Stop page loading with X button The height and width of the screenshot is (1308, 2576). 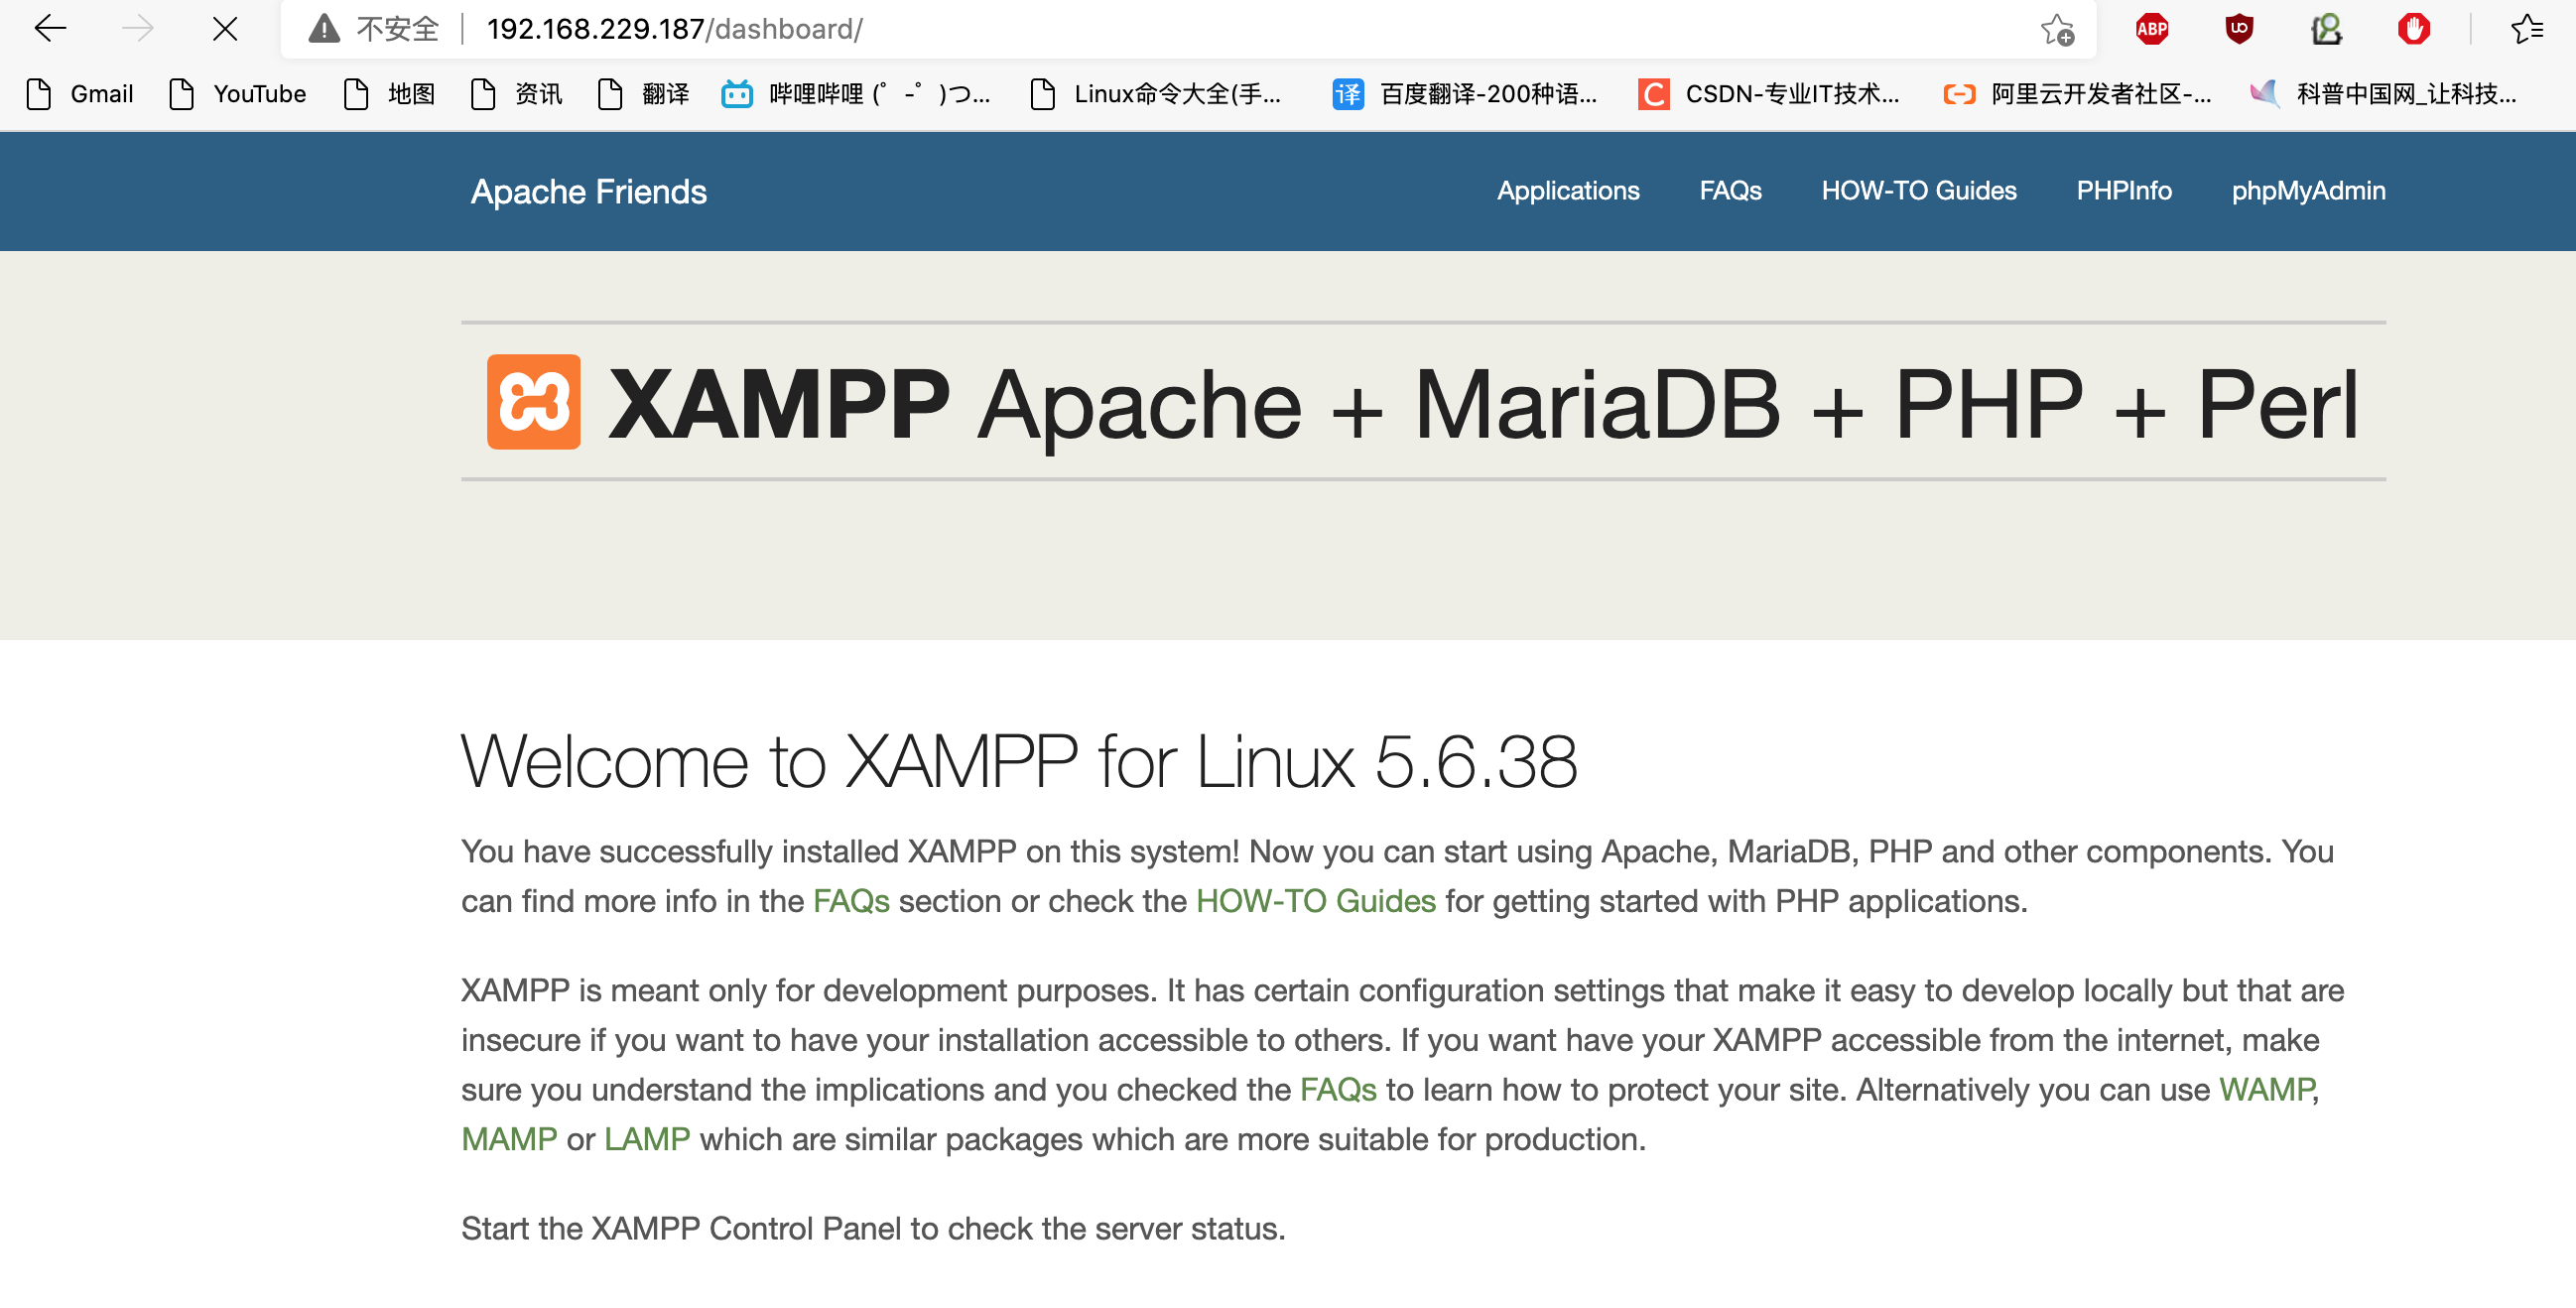pos(225,29)
